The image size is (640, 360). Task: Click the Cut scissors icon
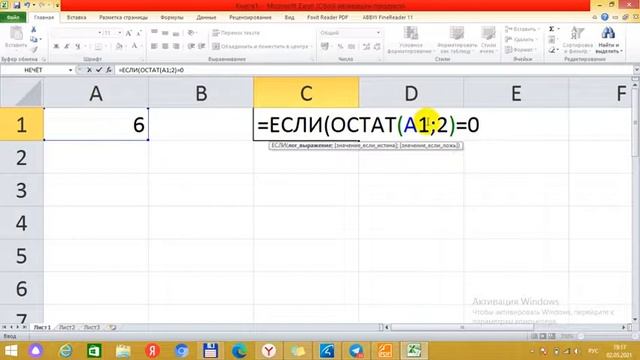pos(34,30)
